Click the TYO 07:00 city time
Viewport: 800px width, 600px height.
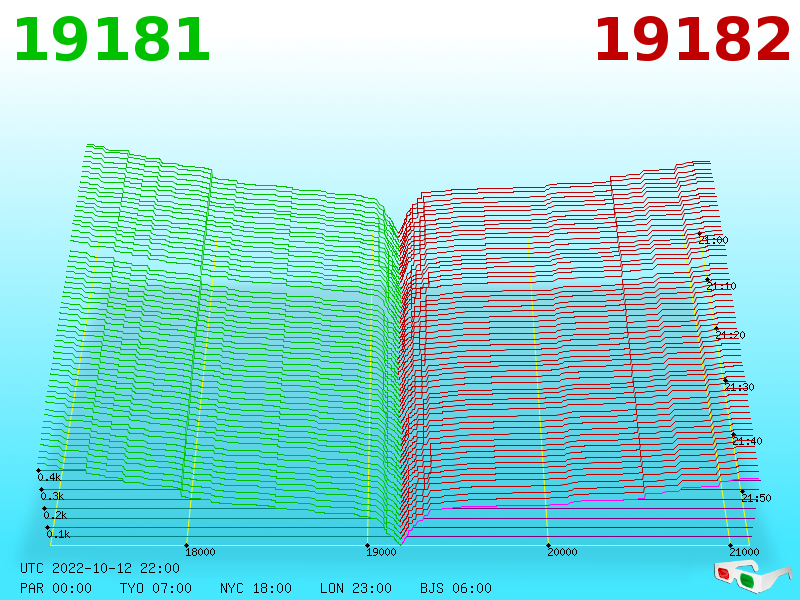click(x=156, y=588)
